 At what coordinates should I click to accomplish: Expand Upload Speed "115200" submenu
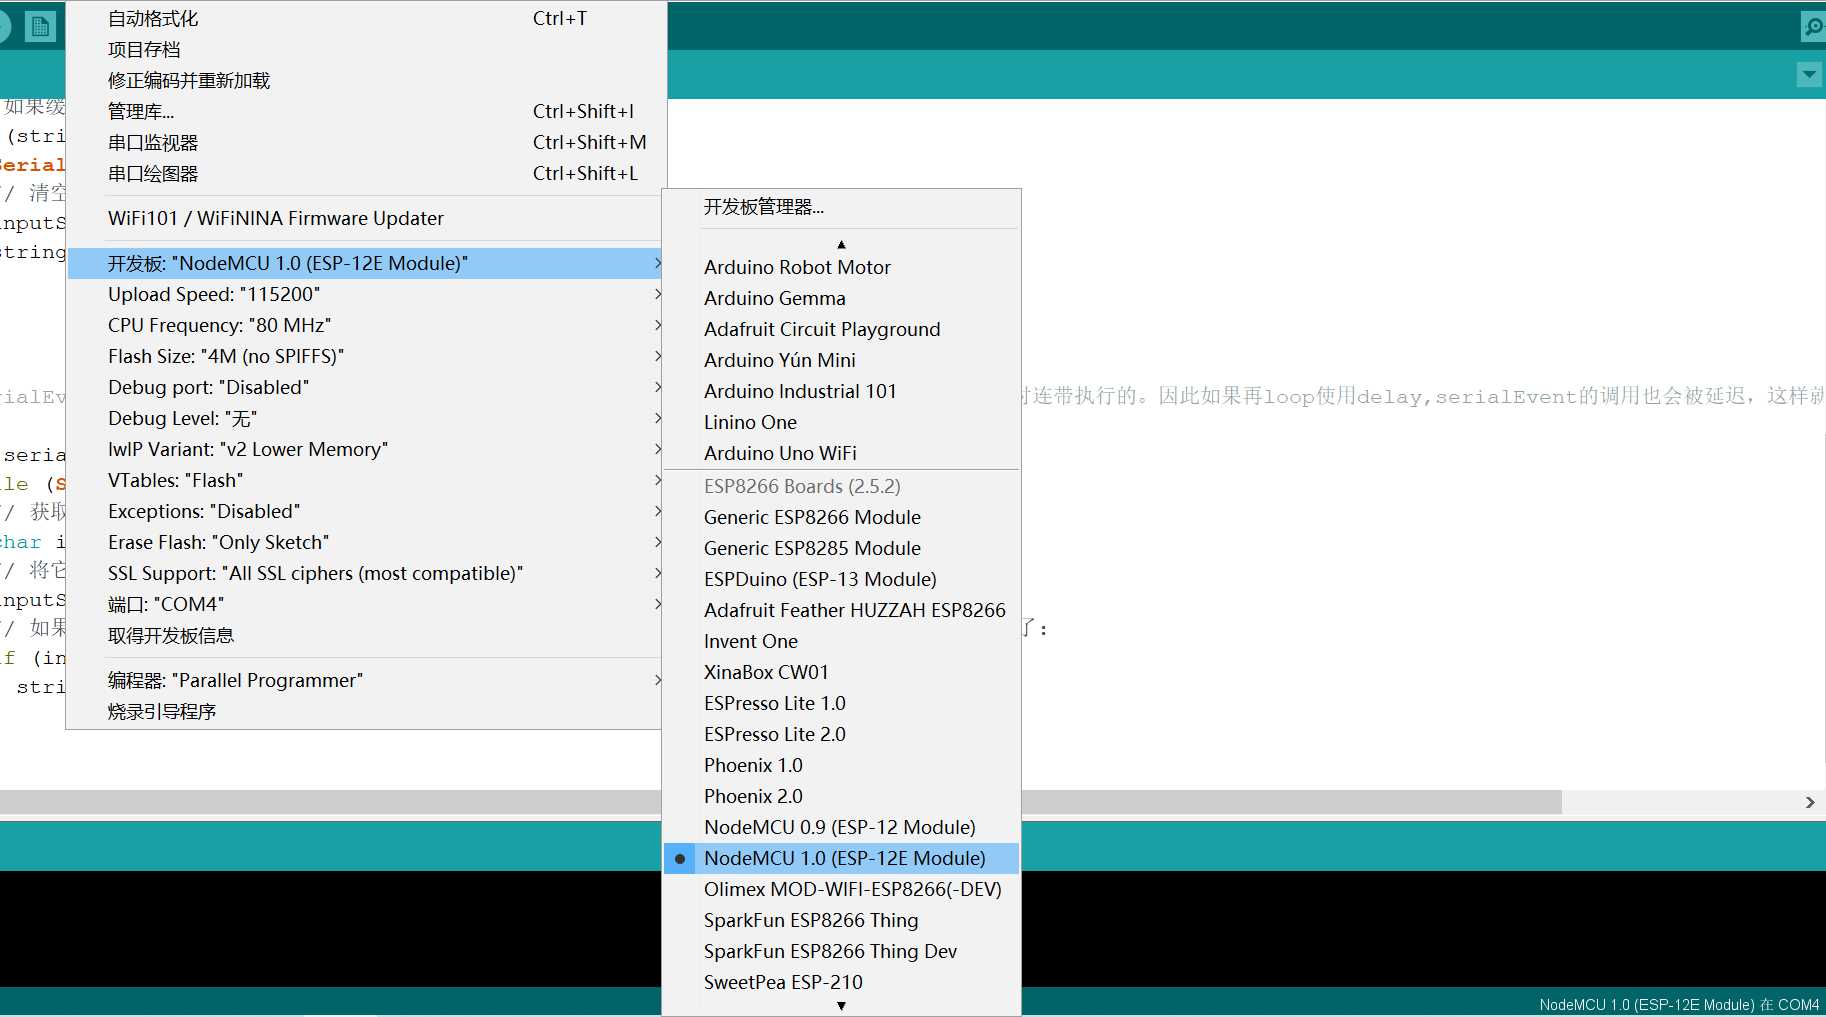point(366,294)
